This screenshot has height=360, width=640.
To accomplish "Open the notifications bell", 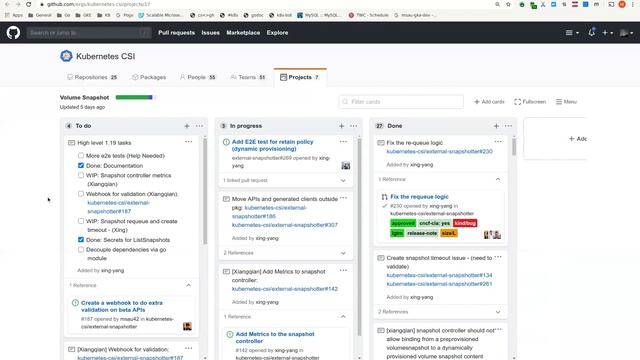I will (591, 32).
